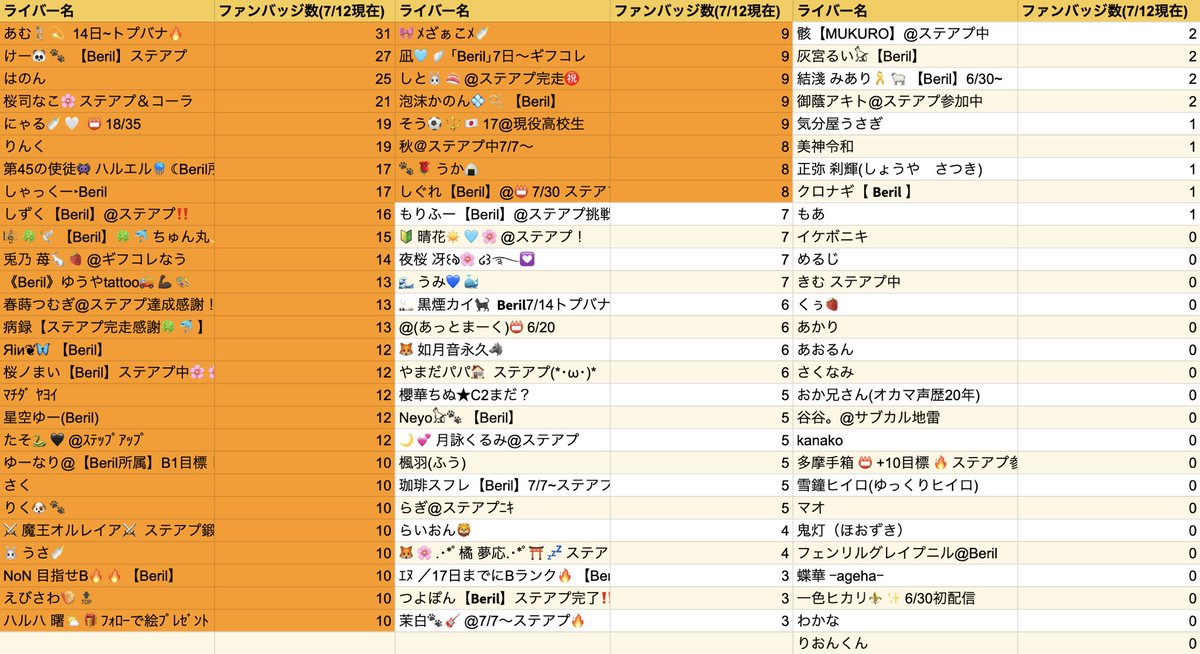1200x654 pixels.
Task: Select the leftmost ライバー名 header cell
Action: (x=107, y=11)
